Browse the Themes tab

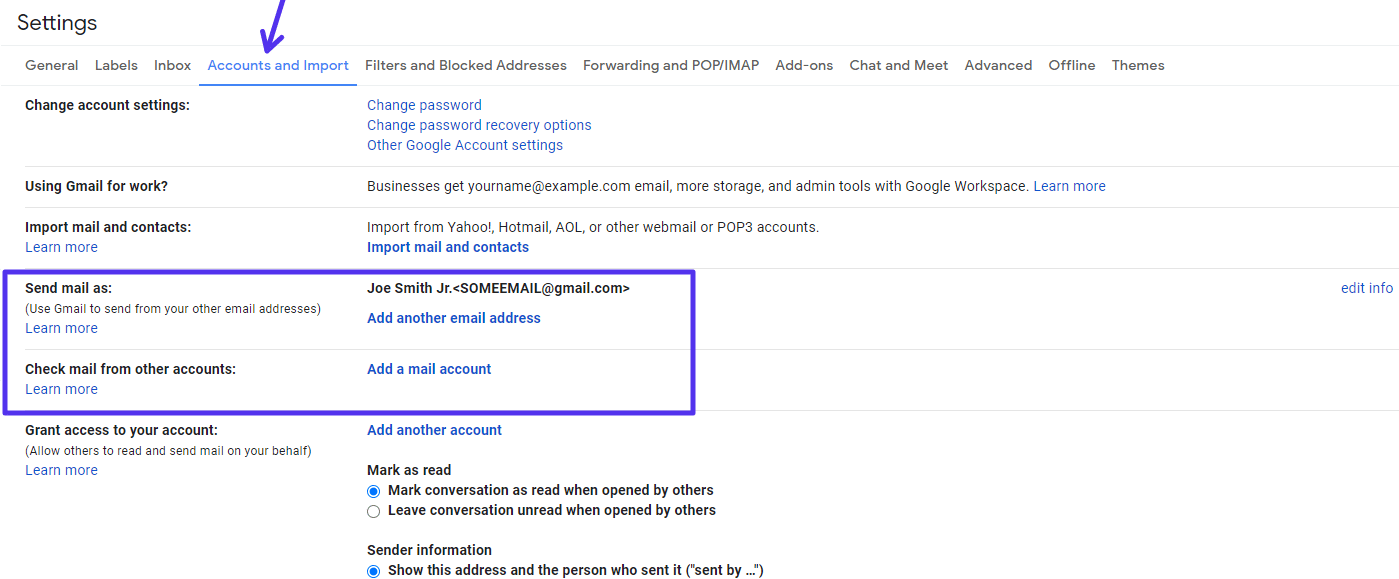tap(1137, 65)
